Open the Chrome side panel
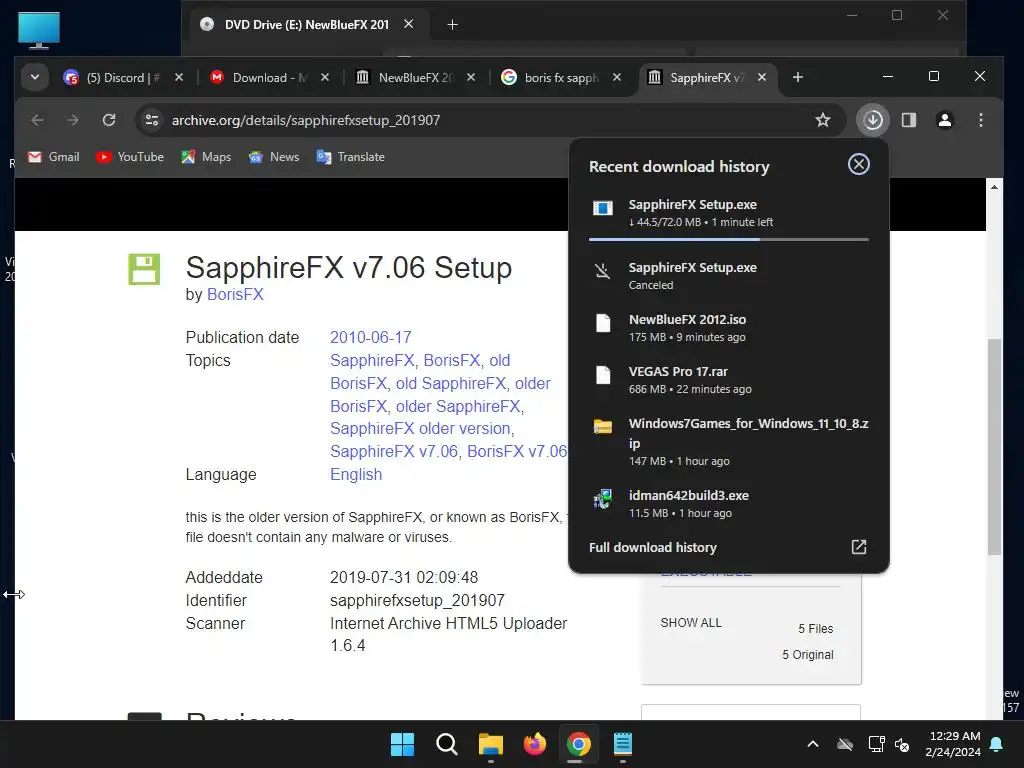The width and height of the screenshot is (1024, 768). pos(909,120)
